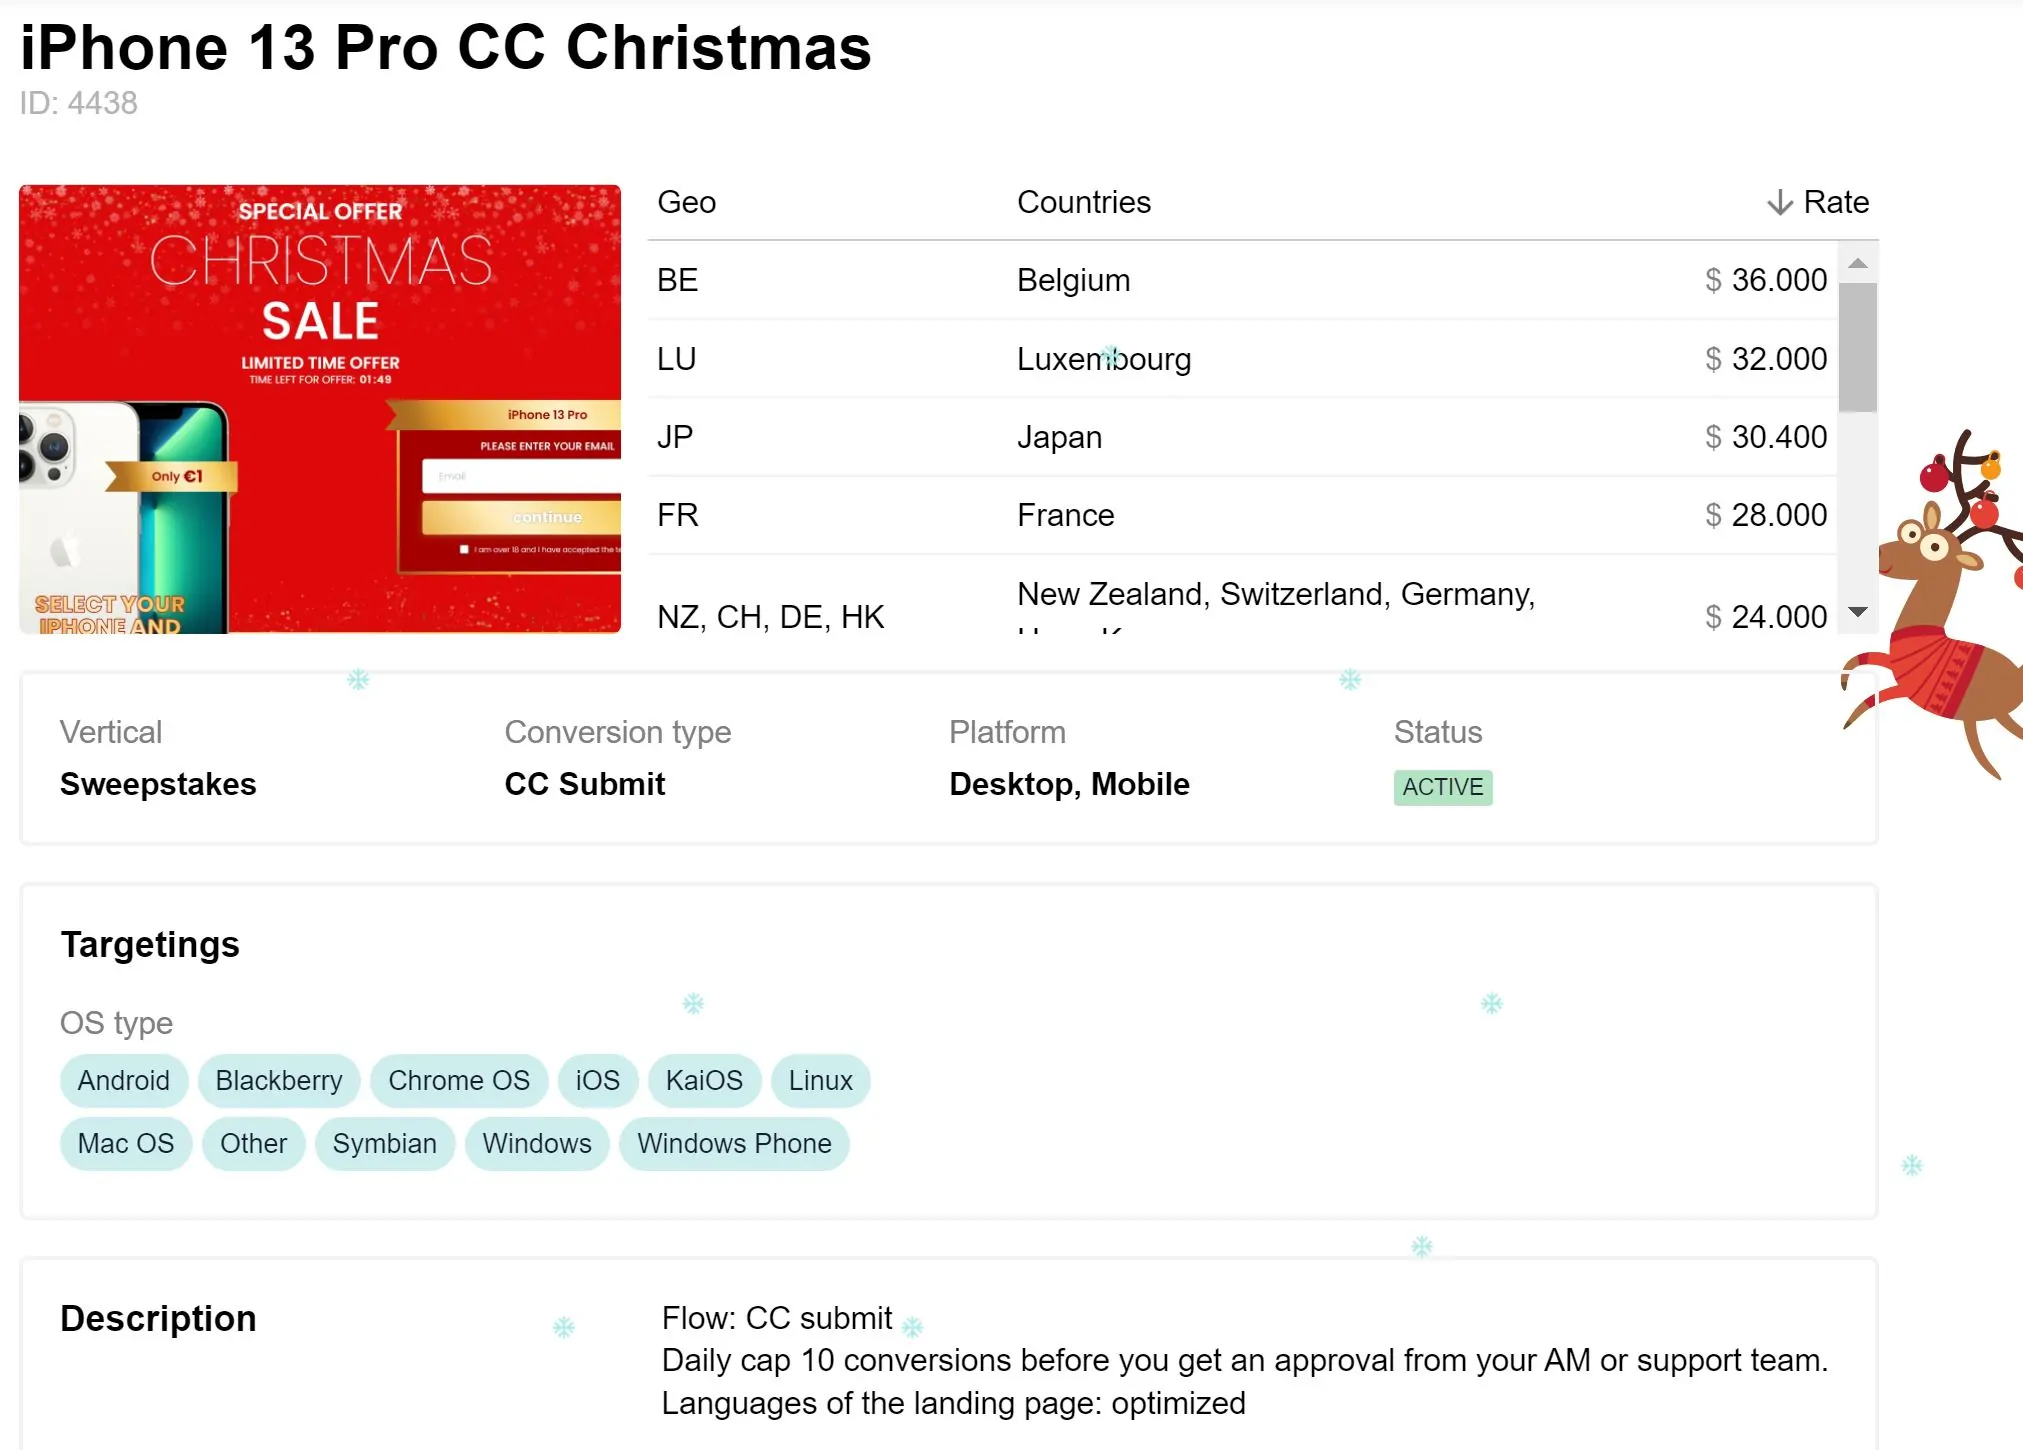
Task: Click the KaiOS tag
Action: click(x=704, y=1081)
